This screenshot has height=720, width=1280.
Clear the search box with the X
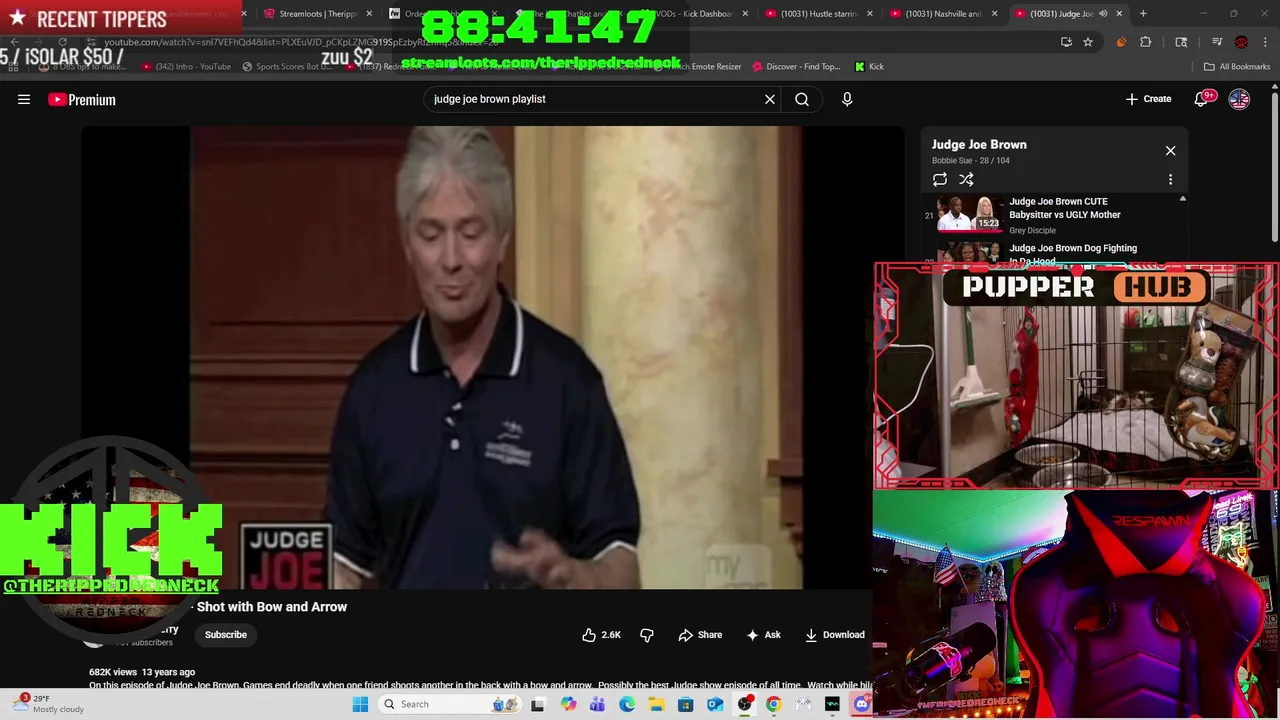770,99
